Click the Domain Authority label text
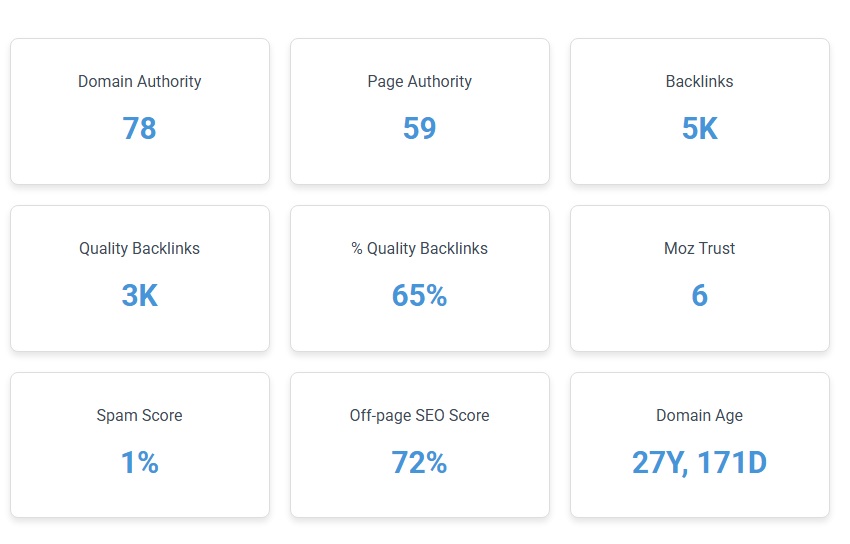The height and width of the screenshot is (544, 850). pyautogui.click(x=139, y=82)
